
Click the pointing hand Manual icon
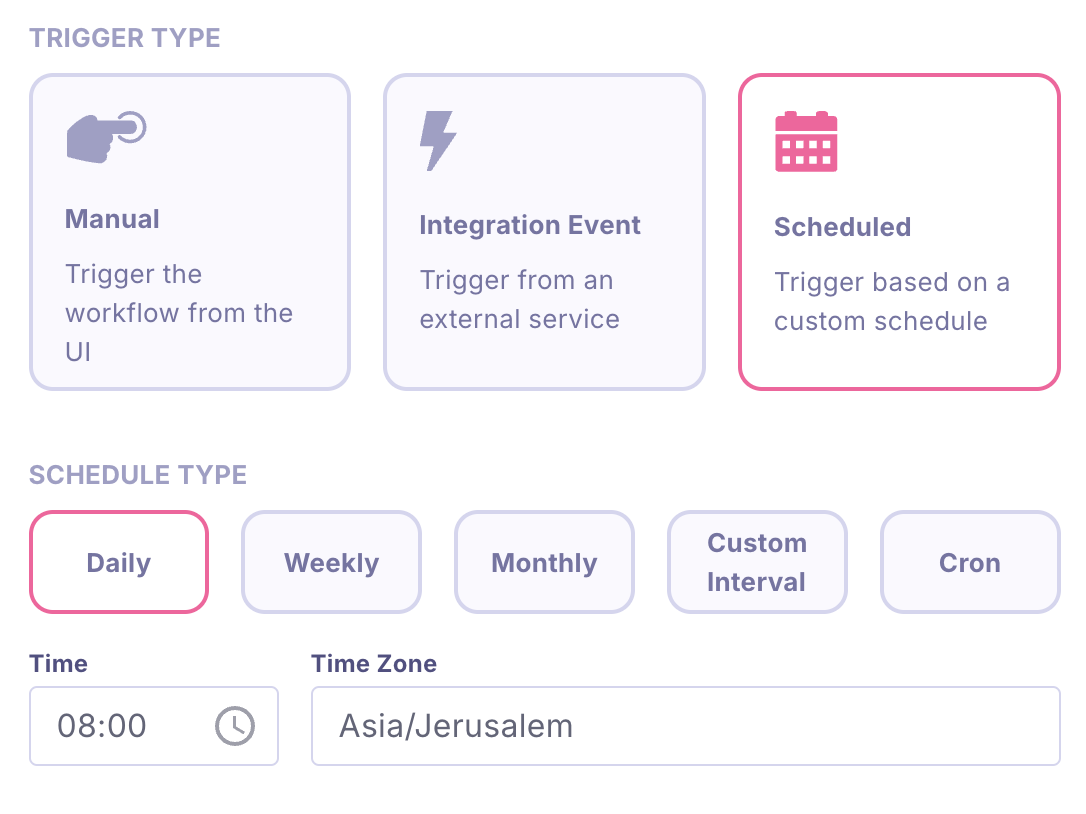click(106, 137)
